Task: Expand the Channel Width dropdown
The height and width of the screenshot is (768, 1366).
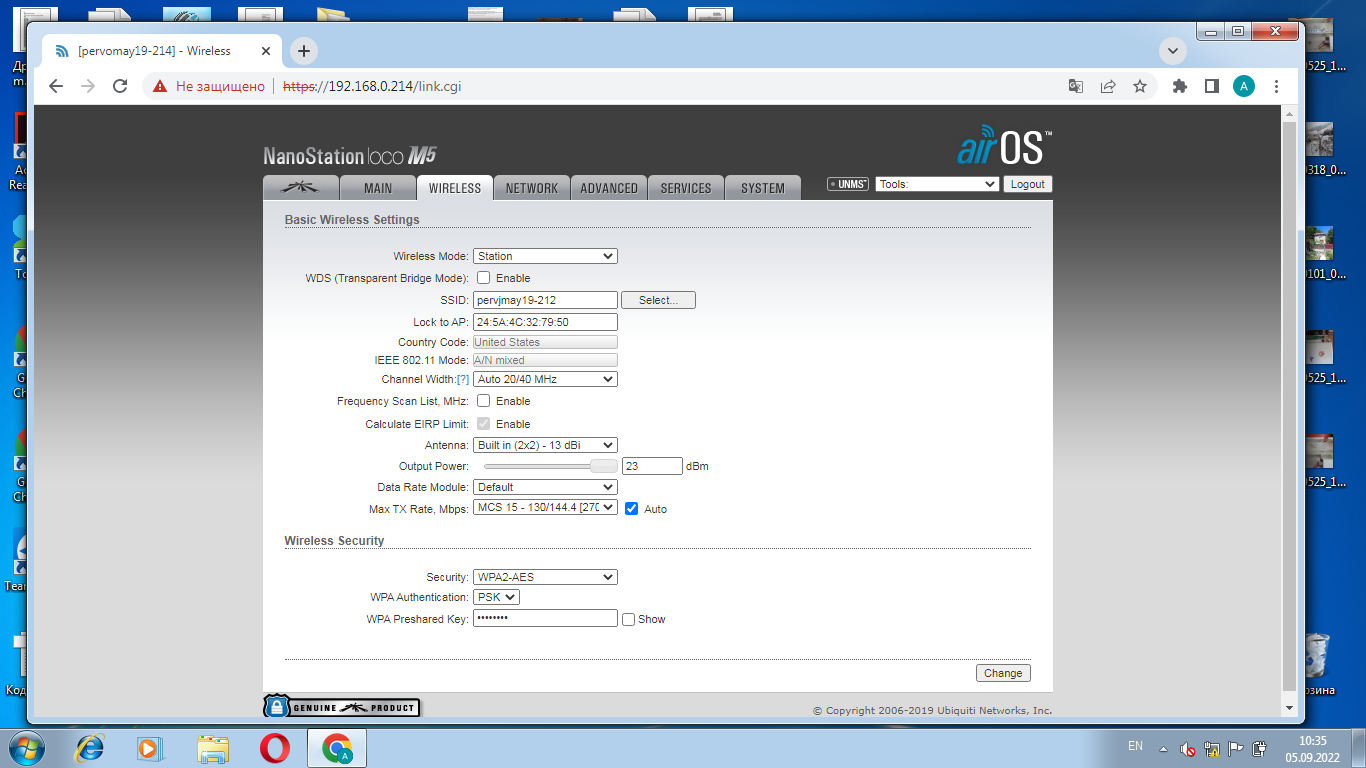Action: (x=545, y=379)
